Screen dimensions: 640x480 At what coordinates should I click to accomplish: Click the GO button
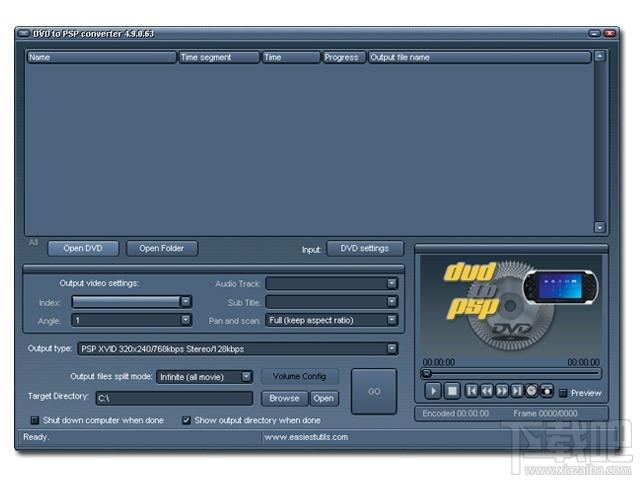(x=374, y=391)
